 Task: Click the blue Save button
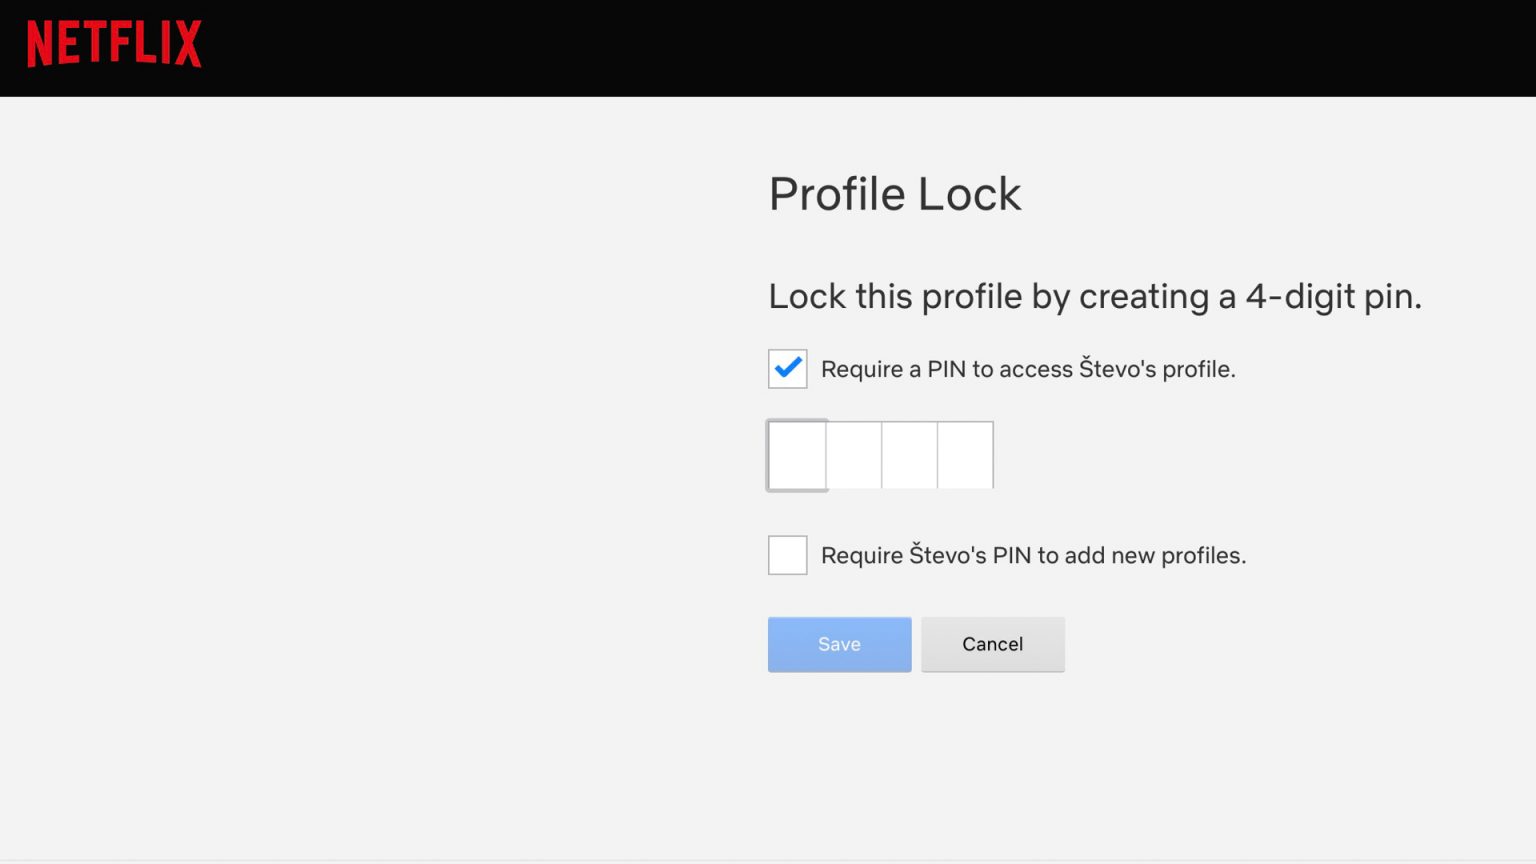840,644
